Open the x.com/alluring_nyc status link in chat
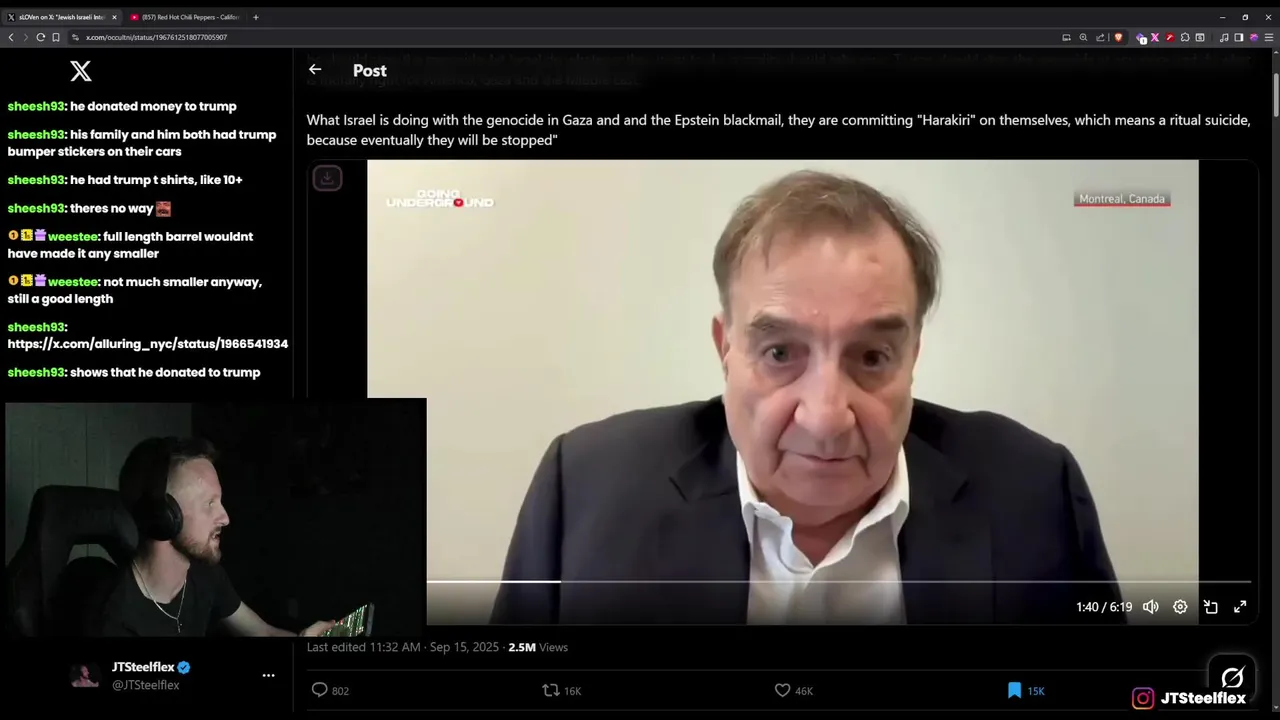Image resolution: width=1280 pixels, height=720 pixels. click(x=148, y=344)
